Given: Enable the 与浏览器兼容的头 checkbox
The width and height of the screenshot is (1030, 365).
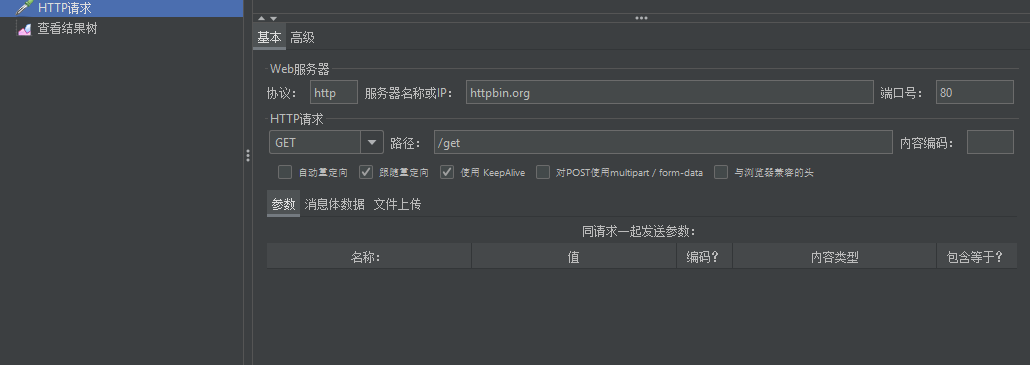Looking at the screenshot, I should pos(721,172).
